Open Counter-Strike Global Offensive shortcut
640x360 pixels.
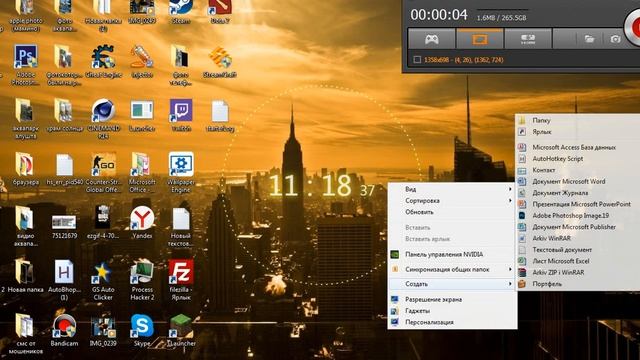[x=103, y=172]
